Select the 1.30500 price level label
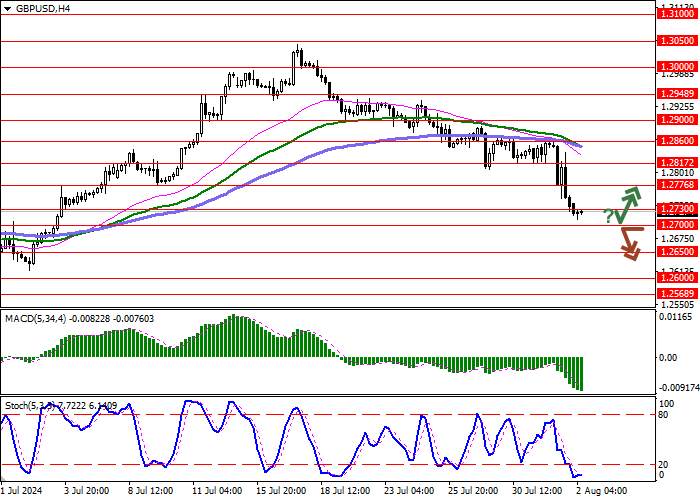 (x=678, y=41)
